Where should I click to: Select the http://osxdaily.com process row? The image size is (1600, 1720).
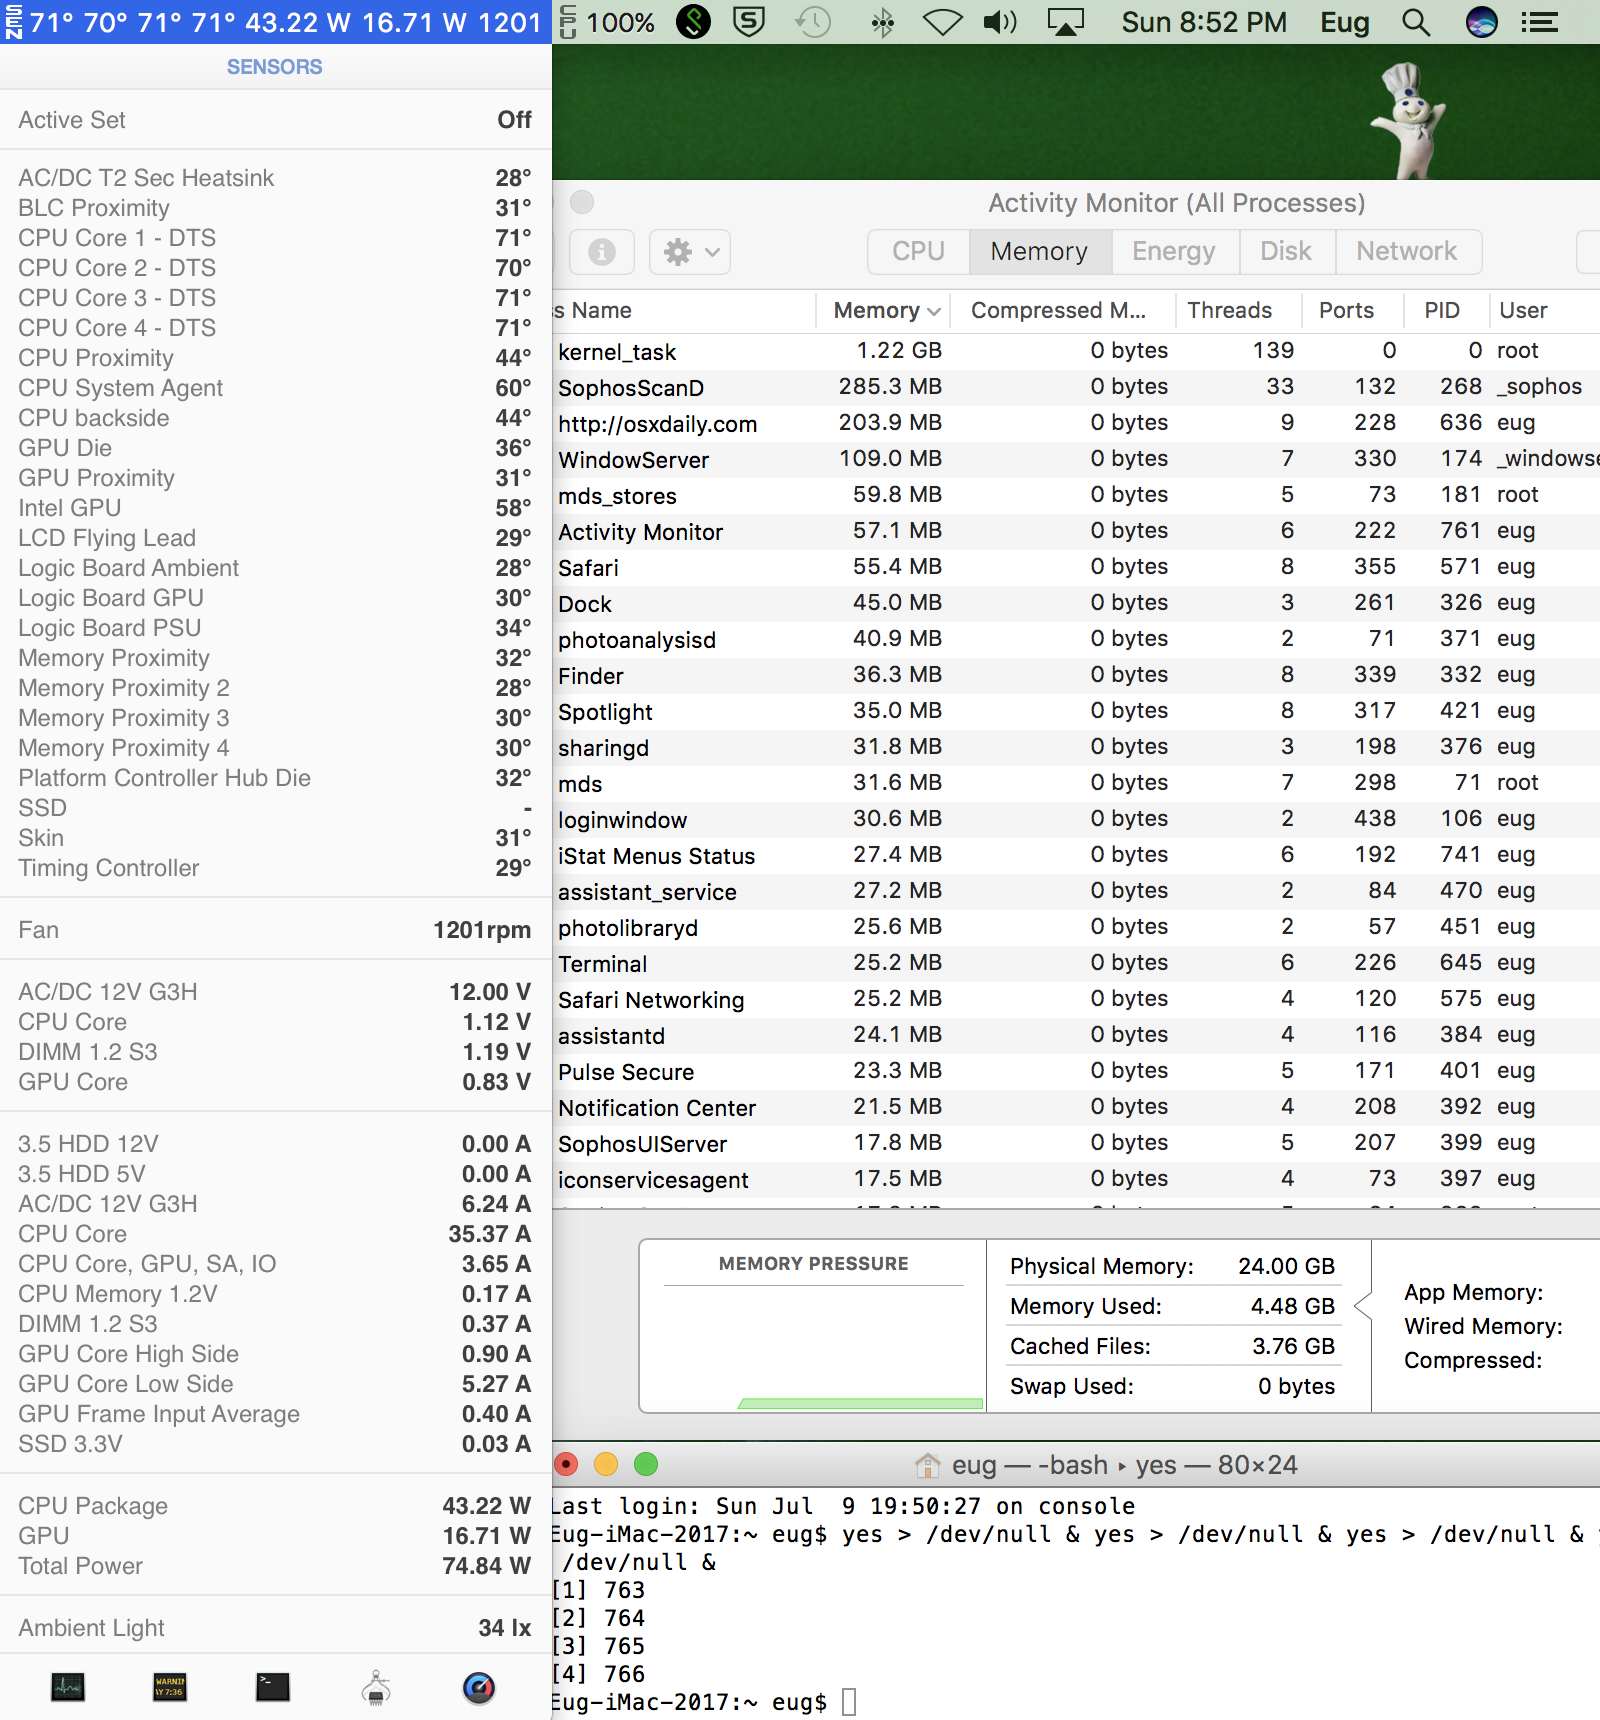[1076, 423]
